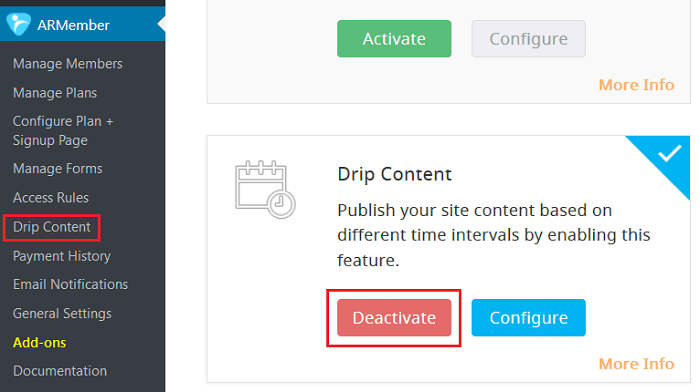This screenshot has width=700, height=392.
Task: Click the blue Configure button for Drip Content
Action: 529,318
